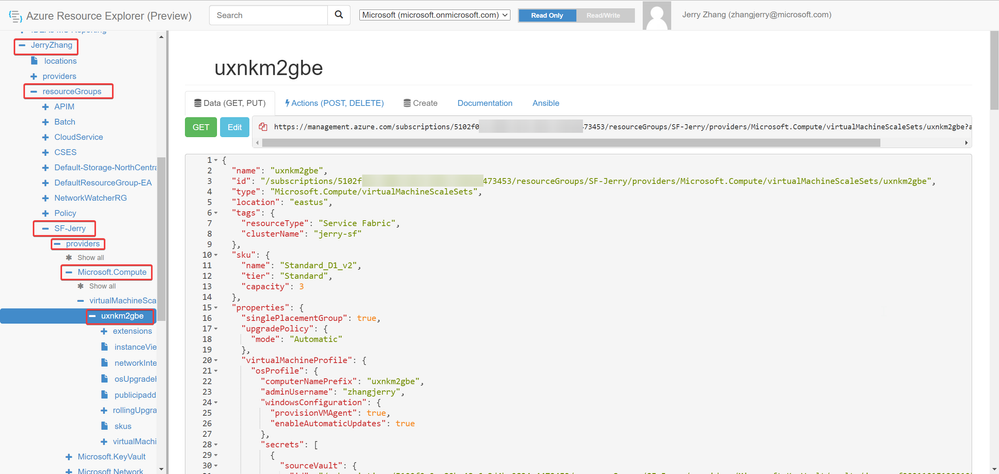Collapse the virtualMachineScaleSets node

[80, 301]
